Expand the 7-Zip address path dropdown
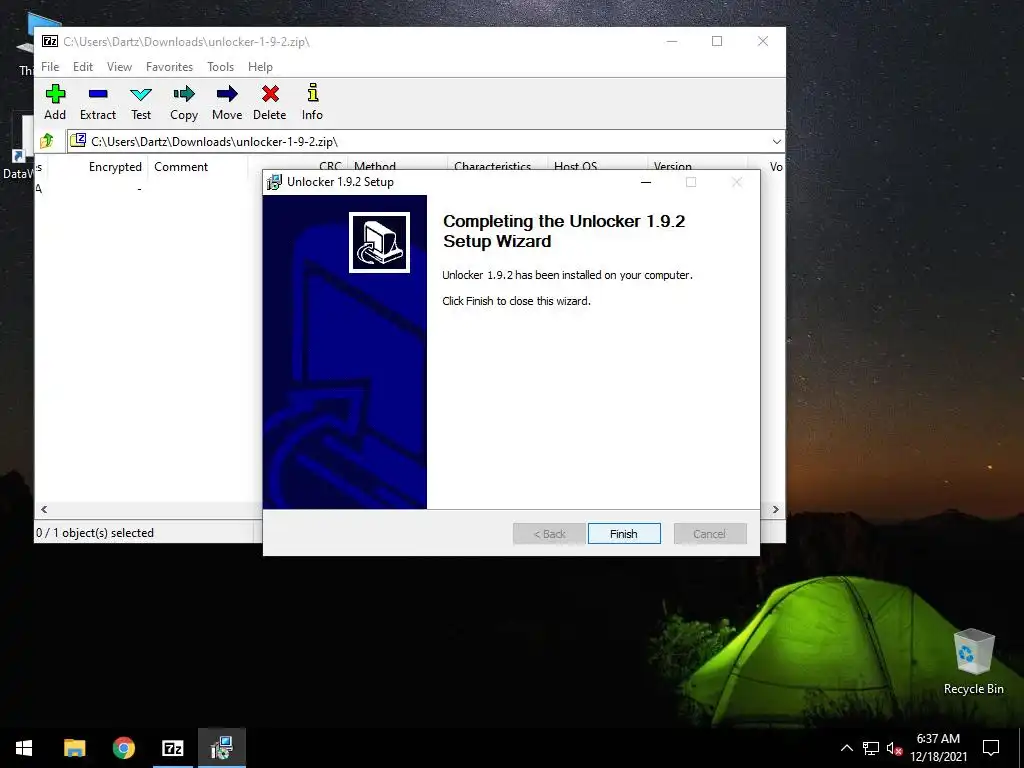Image resolution: width=1024 pixels, height=768 pixels. coord(776,142)
